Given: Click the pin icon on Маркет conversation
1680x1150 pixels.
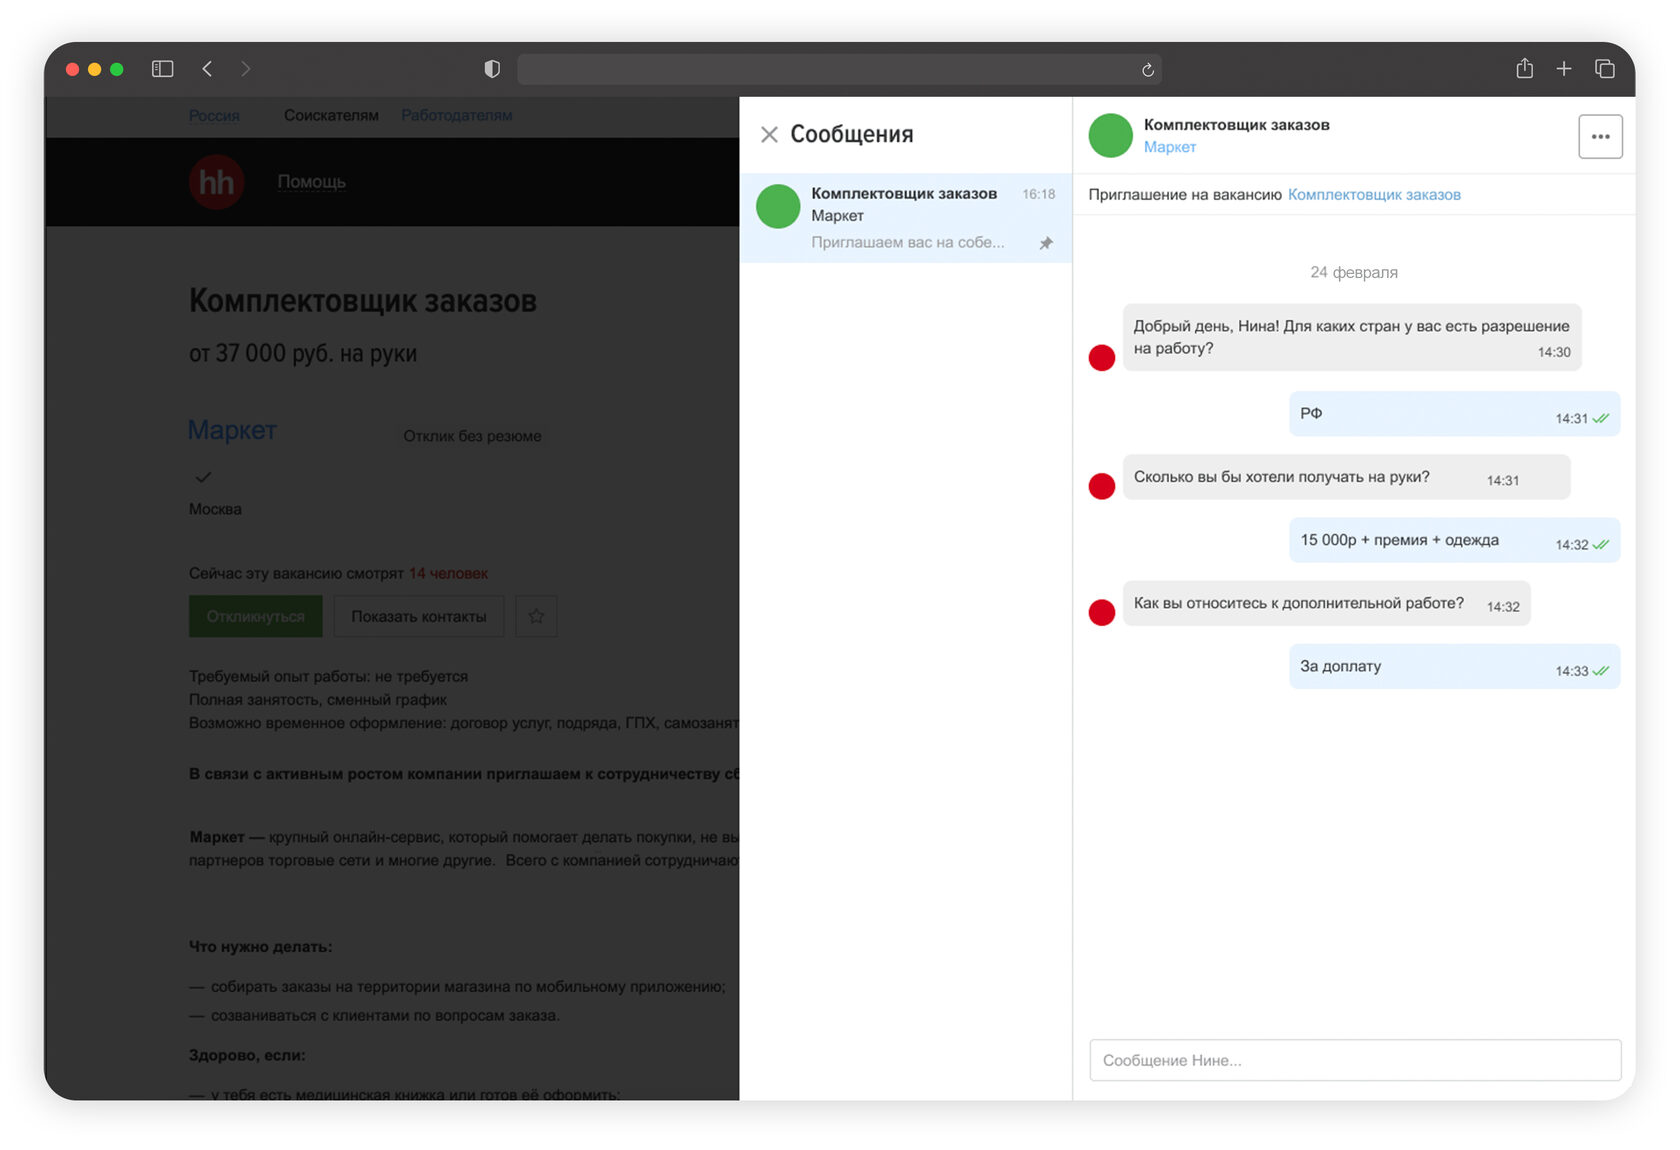Looking at the screenshot, I should click(x=1046, y=243).
